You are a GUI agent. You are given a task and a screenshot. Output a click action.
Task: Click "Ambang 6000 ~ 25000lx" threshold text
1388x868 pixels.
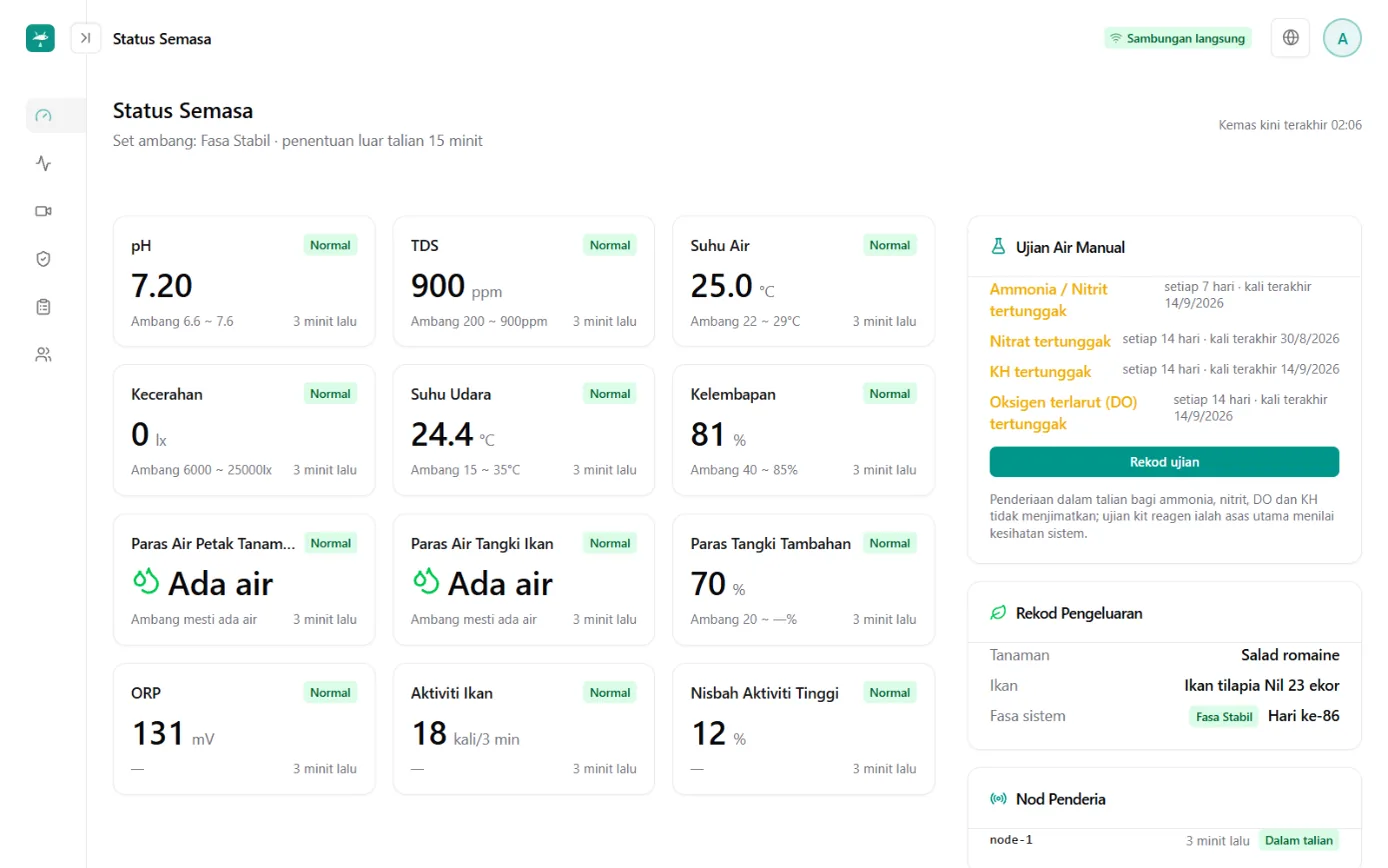201,470
